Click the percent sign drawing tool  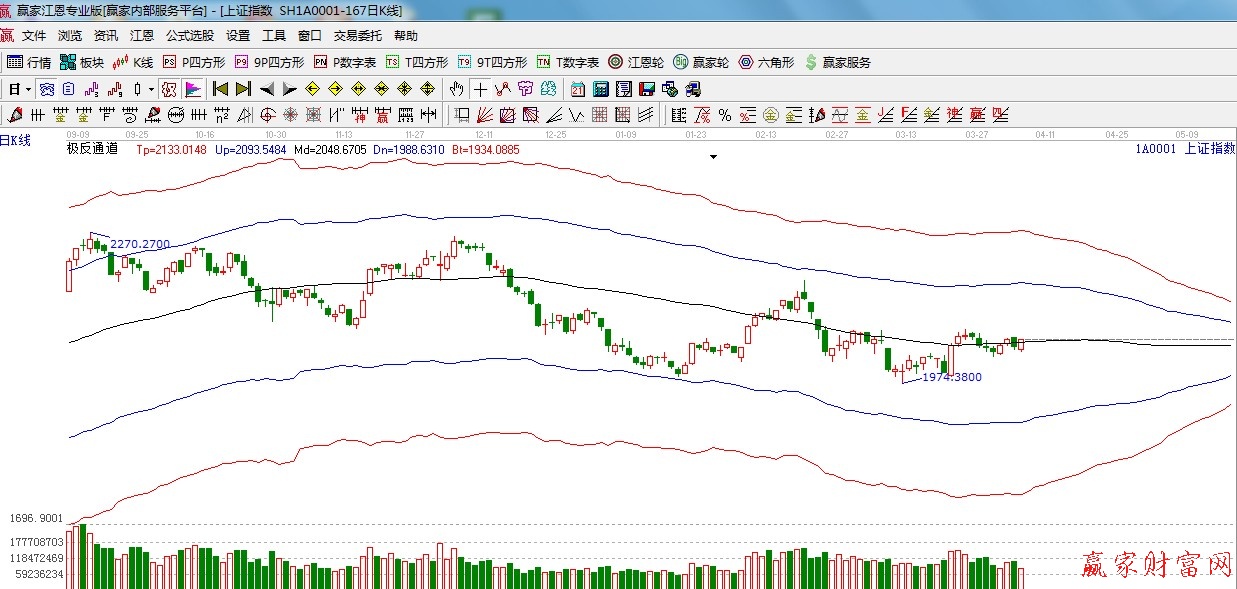click(x=724, y=114)
